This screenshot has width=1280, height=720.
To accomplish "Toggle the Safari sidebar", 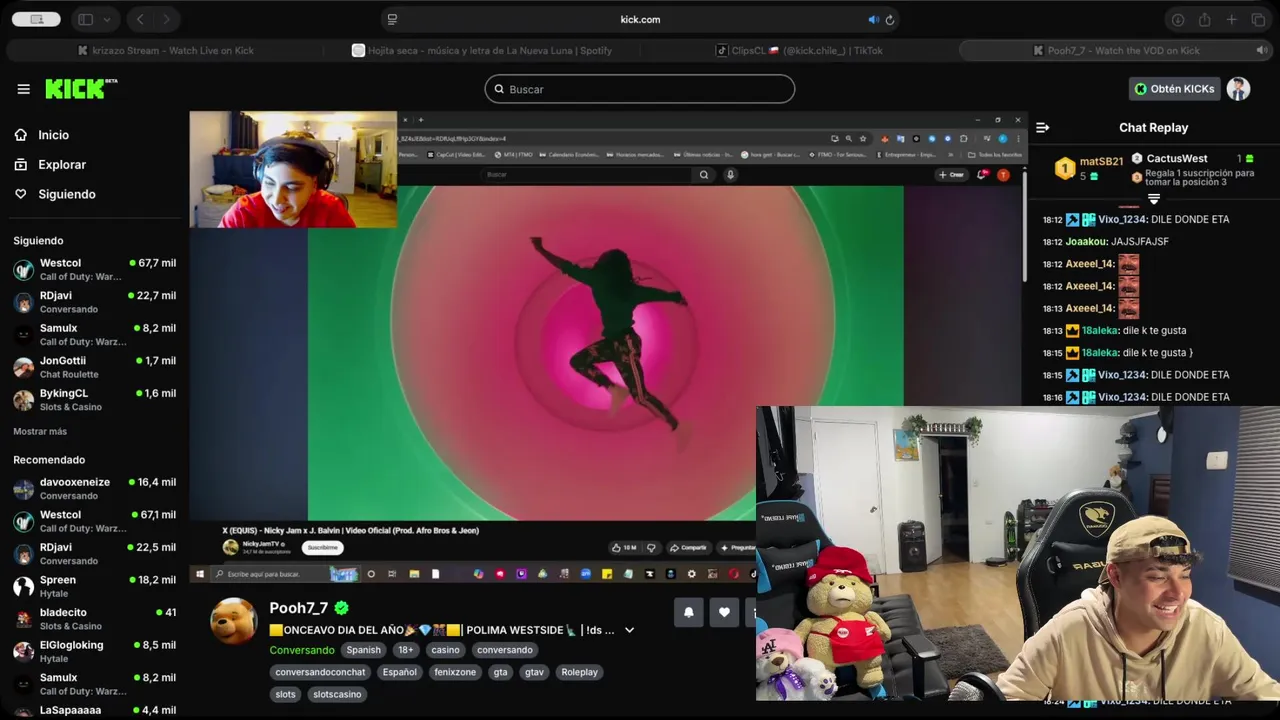I will pos(86,19).
